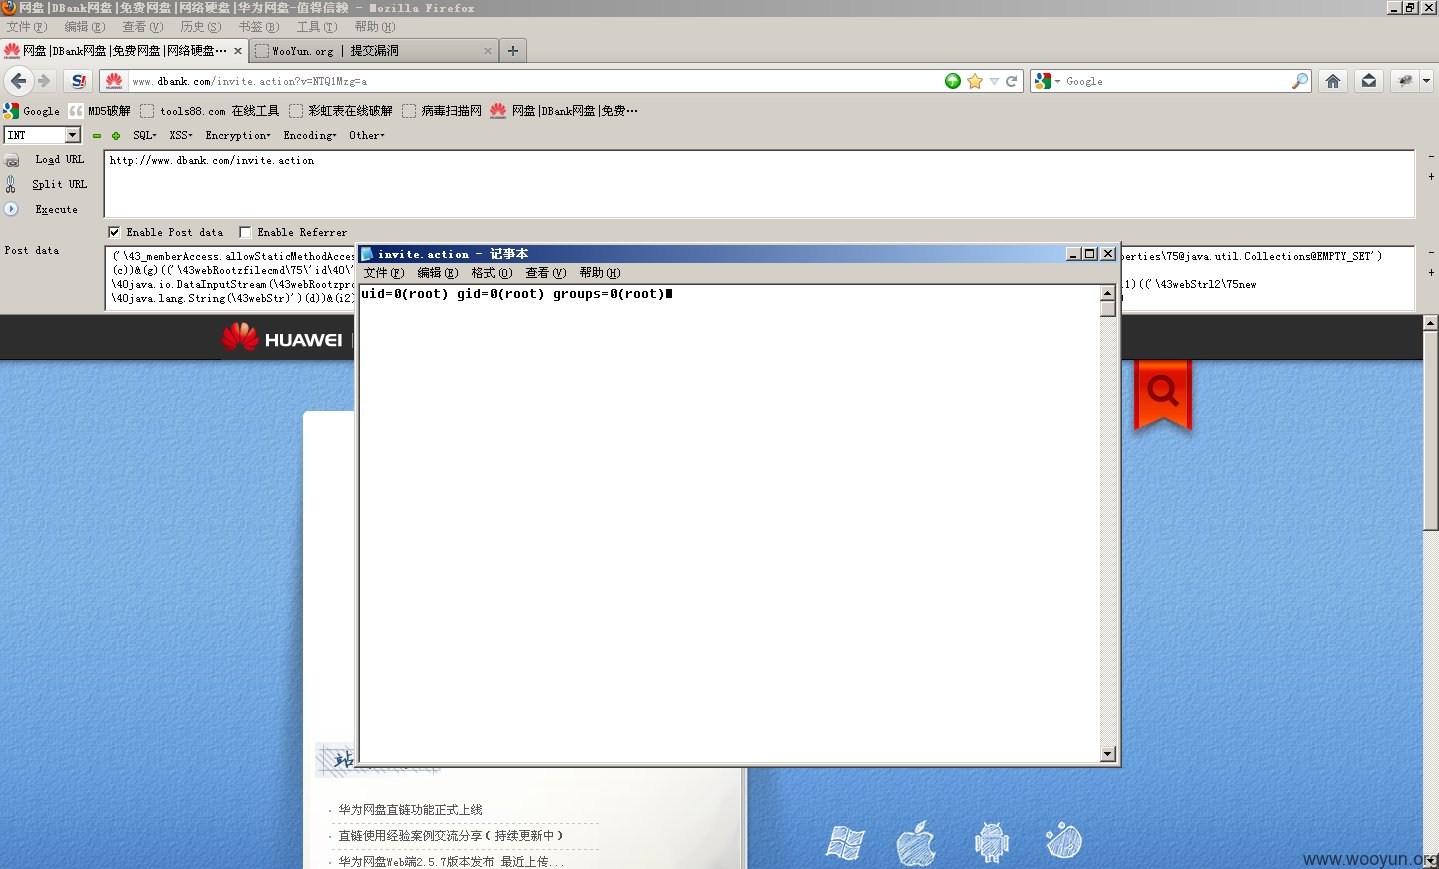Open Notepad 查看 menu

545,273
